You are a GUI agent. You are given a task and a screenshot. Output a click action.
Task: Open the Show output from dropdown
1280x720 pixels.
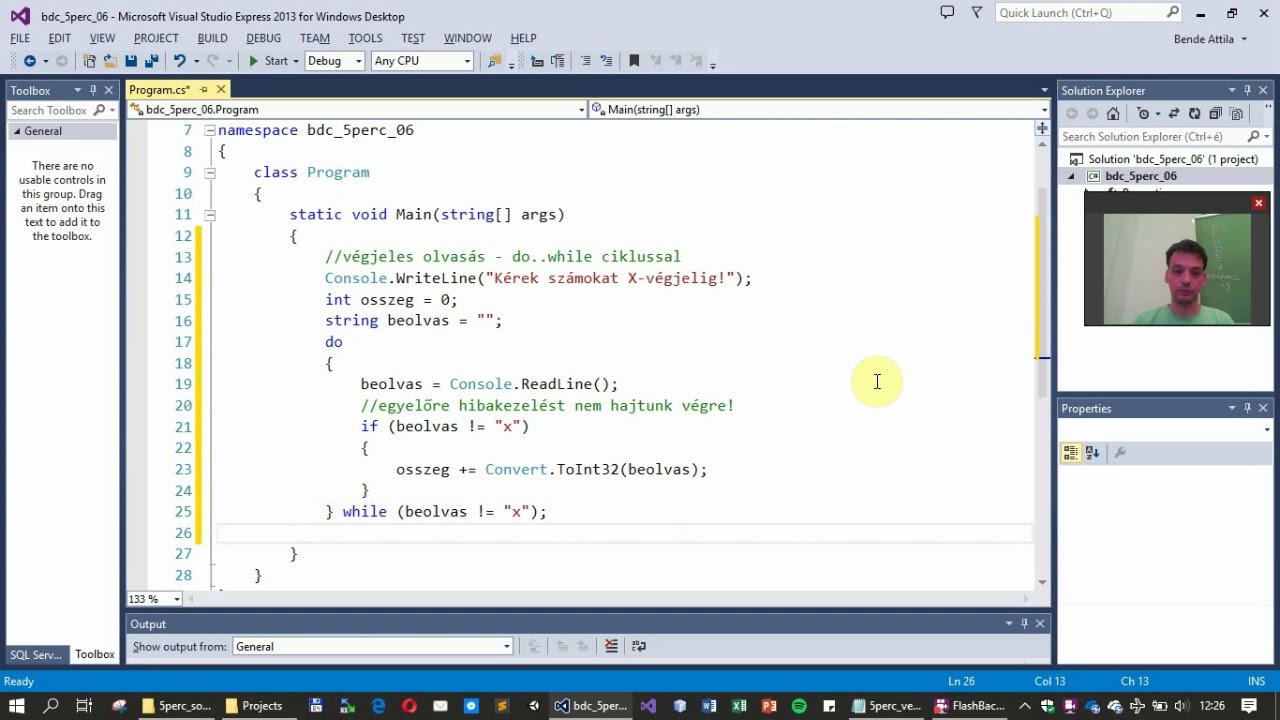372,646
